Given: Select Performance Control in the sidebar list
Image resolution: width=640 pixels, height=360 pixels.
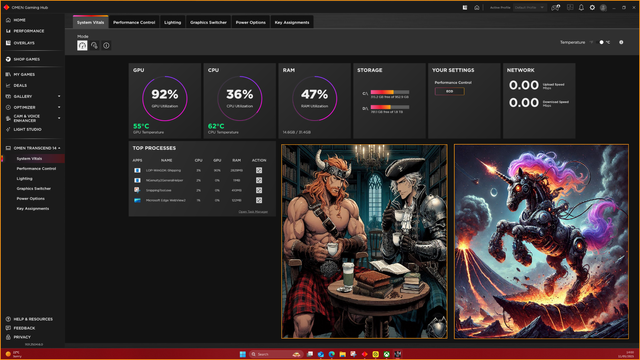Looking at the screenshot, I should point(36,169).
